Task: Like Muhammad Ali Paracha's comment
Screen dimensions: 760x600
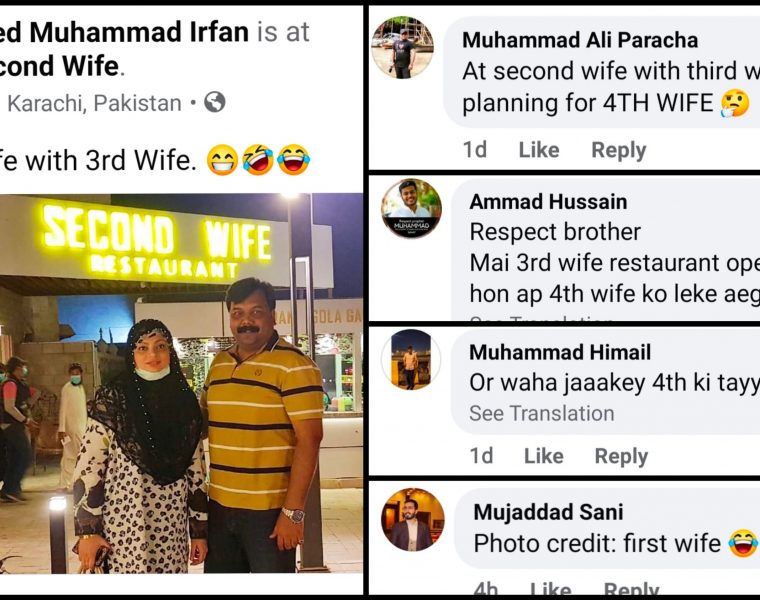Action: pos(539,150)
